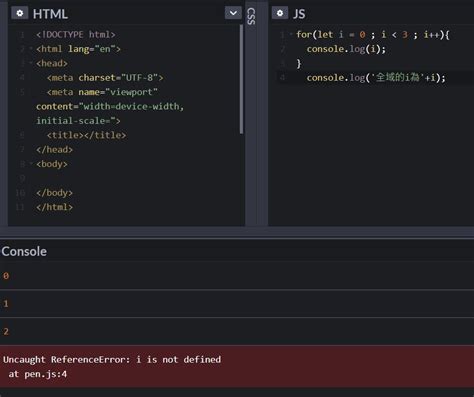Place cursor on console.log(i) line
This screenshot has height=397, width=474.
(346, 49)
